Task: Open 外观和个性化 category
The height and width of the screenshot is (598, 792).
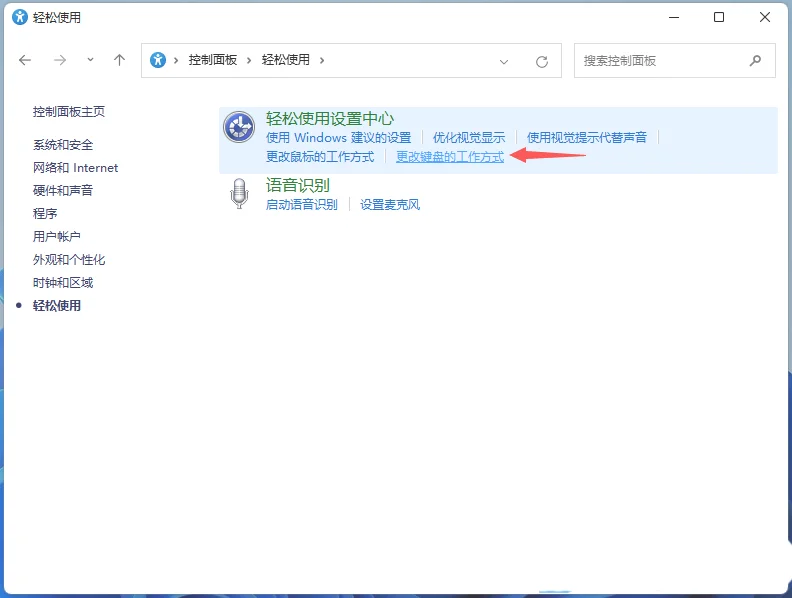Action: click(x=69, y=260)
